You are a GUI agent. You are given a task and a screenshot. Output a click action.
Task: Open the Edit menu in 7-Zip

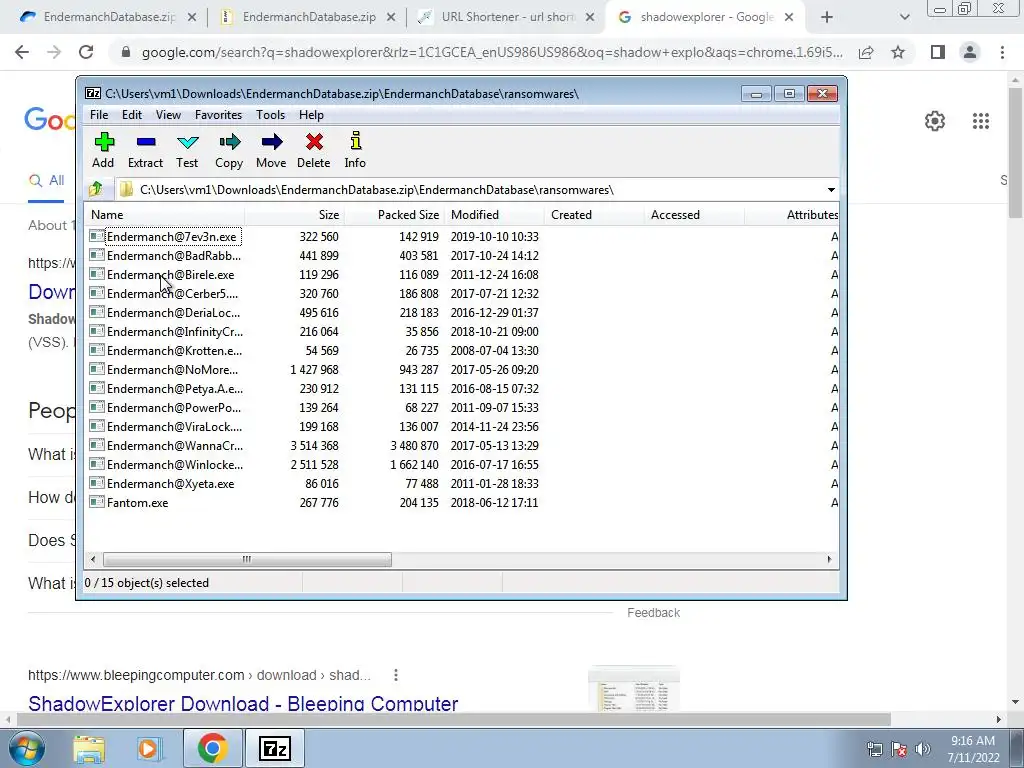[132, 115]
